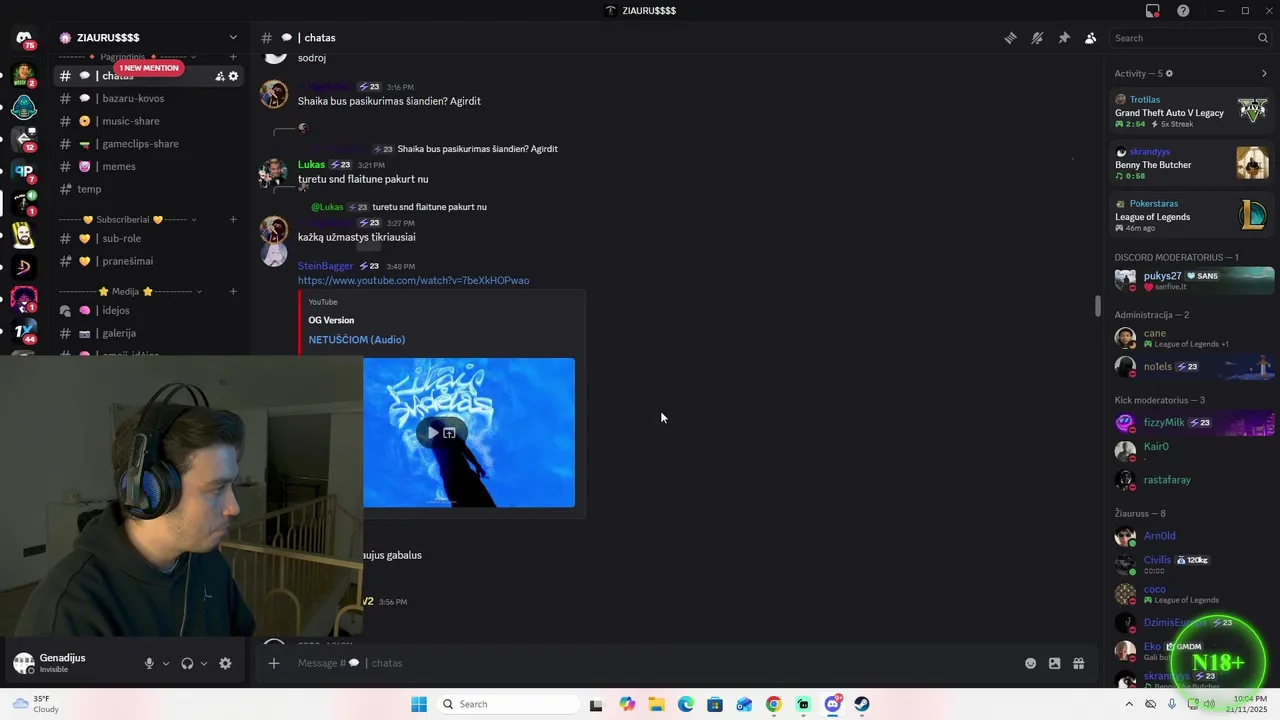Open attachment plus button
This screenshot has height=720, width=1280.
coord(273,663)
